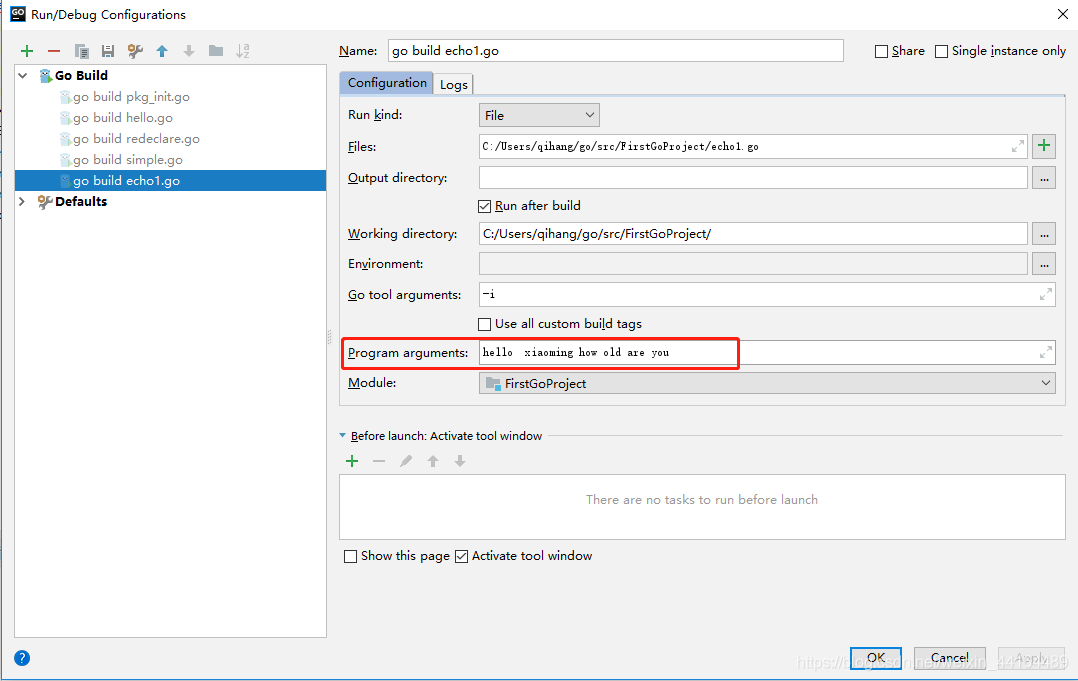
Task: Expand the Go tool arguments field
Action: click(1046, 295)
